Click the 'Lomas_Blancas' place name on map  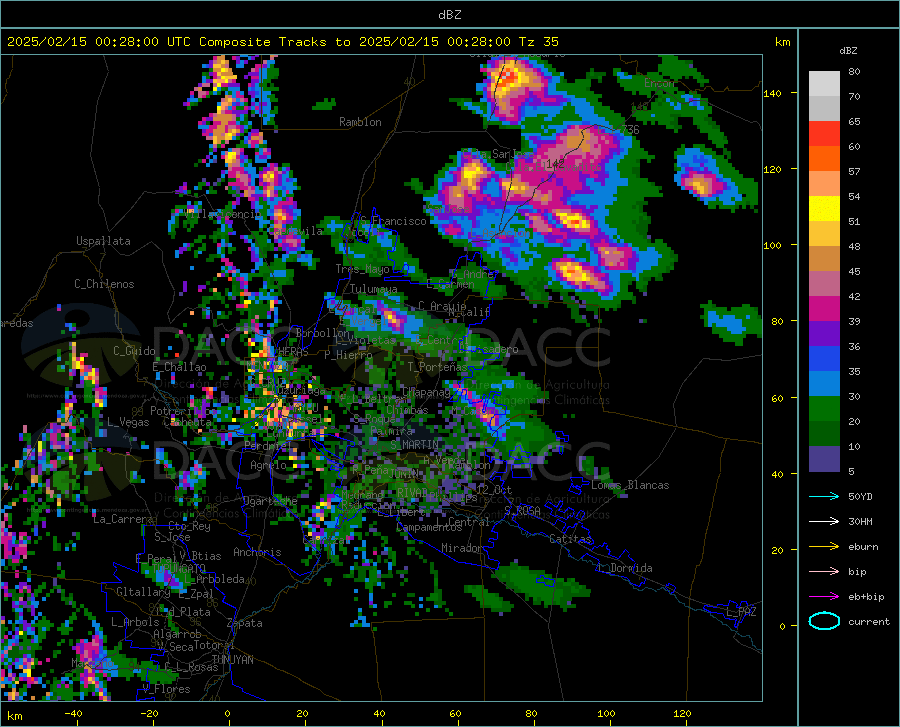[630, 485]
